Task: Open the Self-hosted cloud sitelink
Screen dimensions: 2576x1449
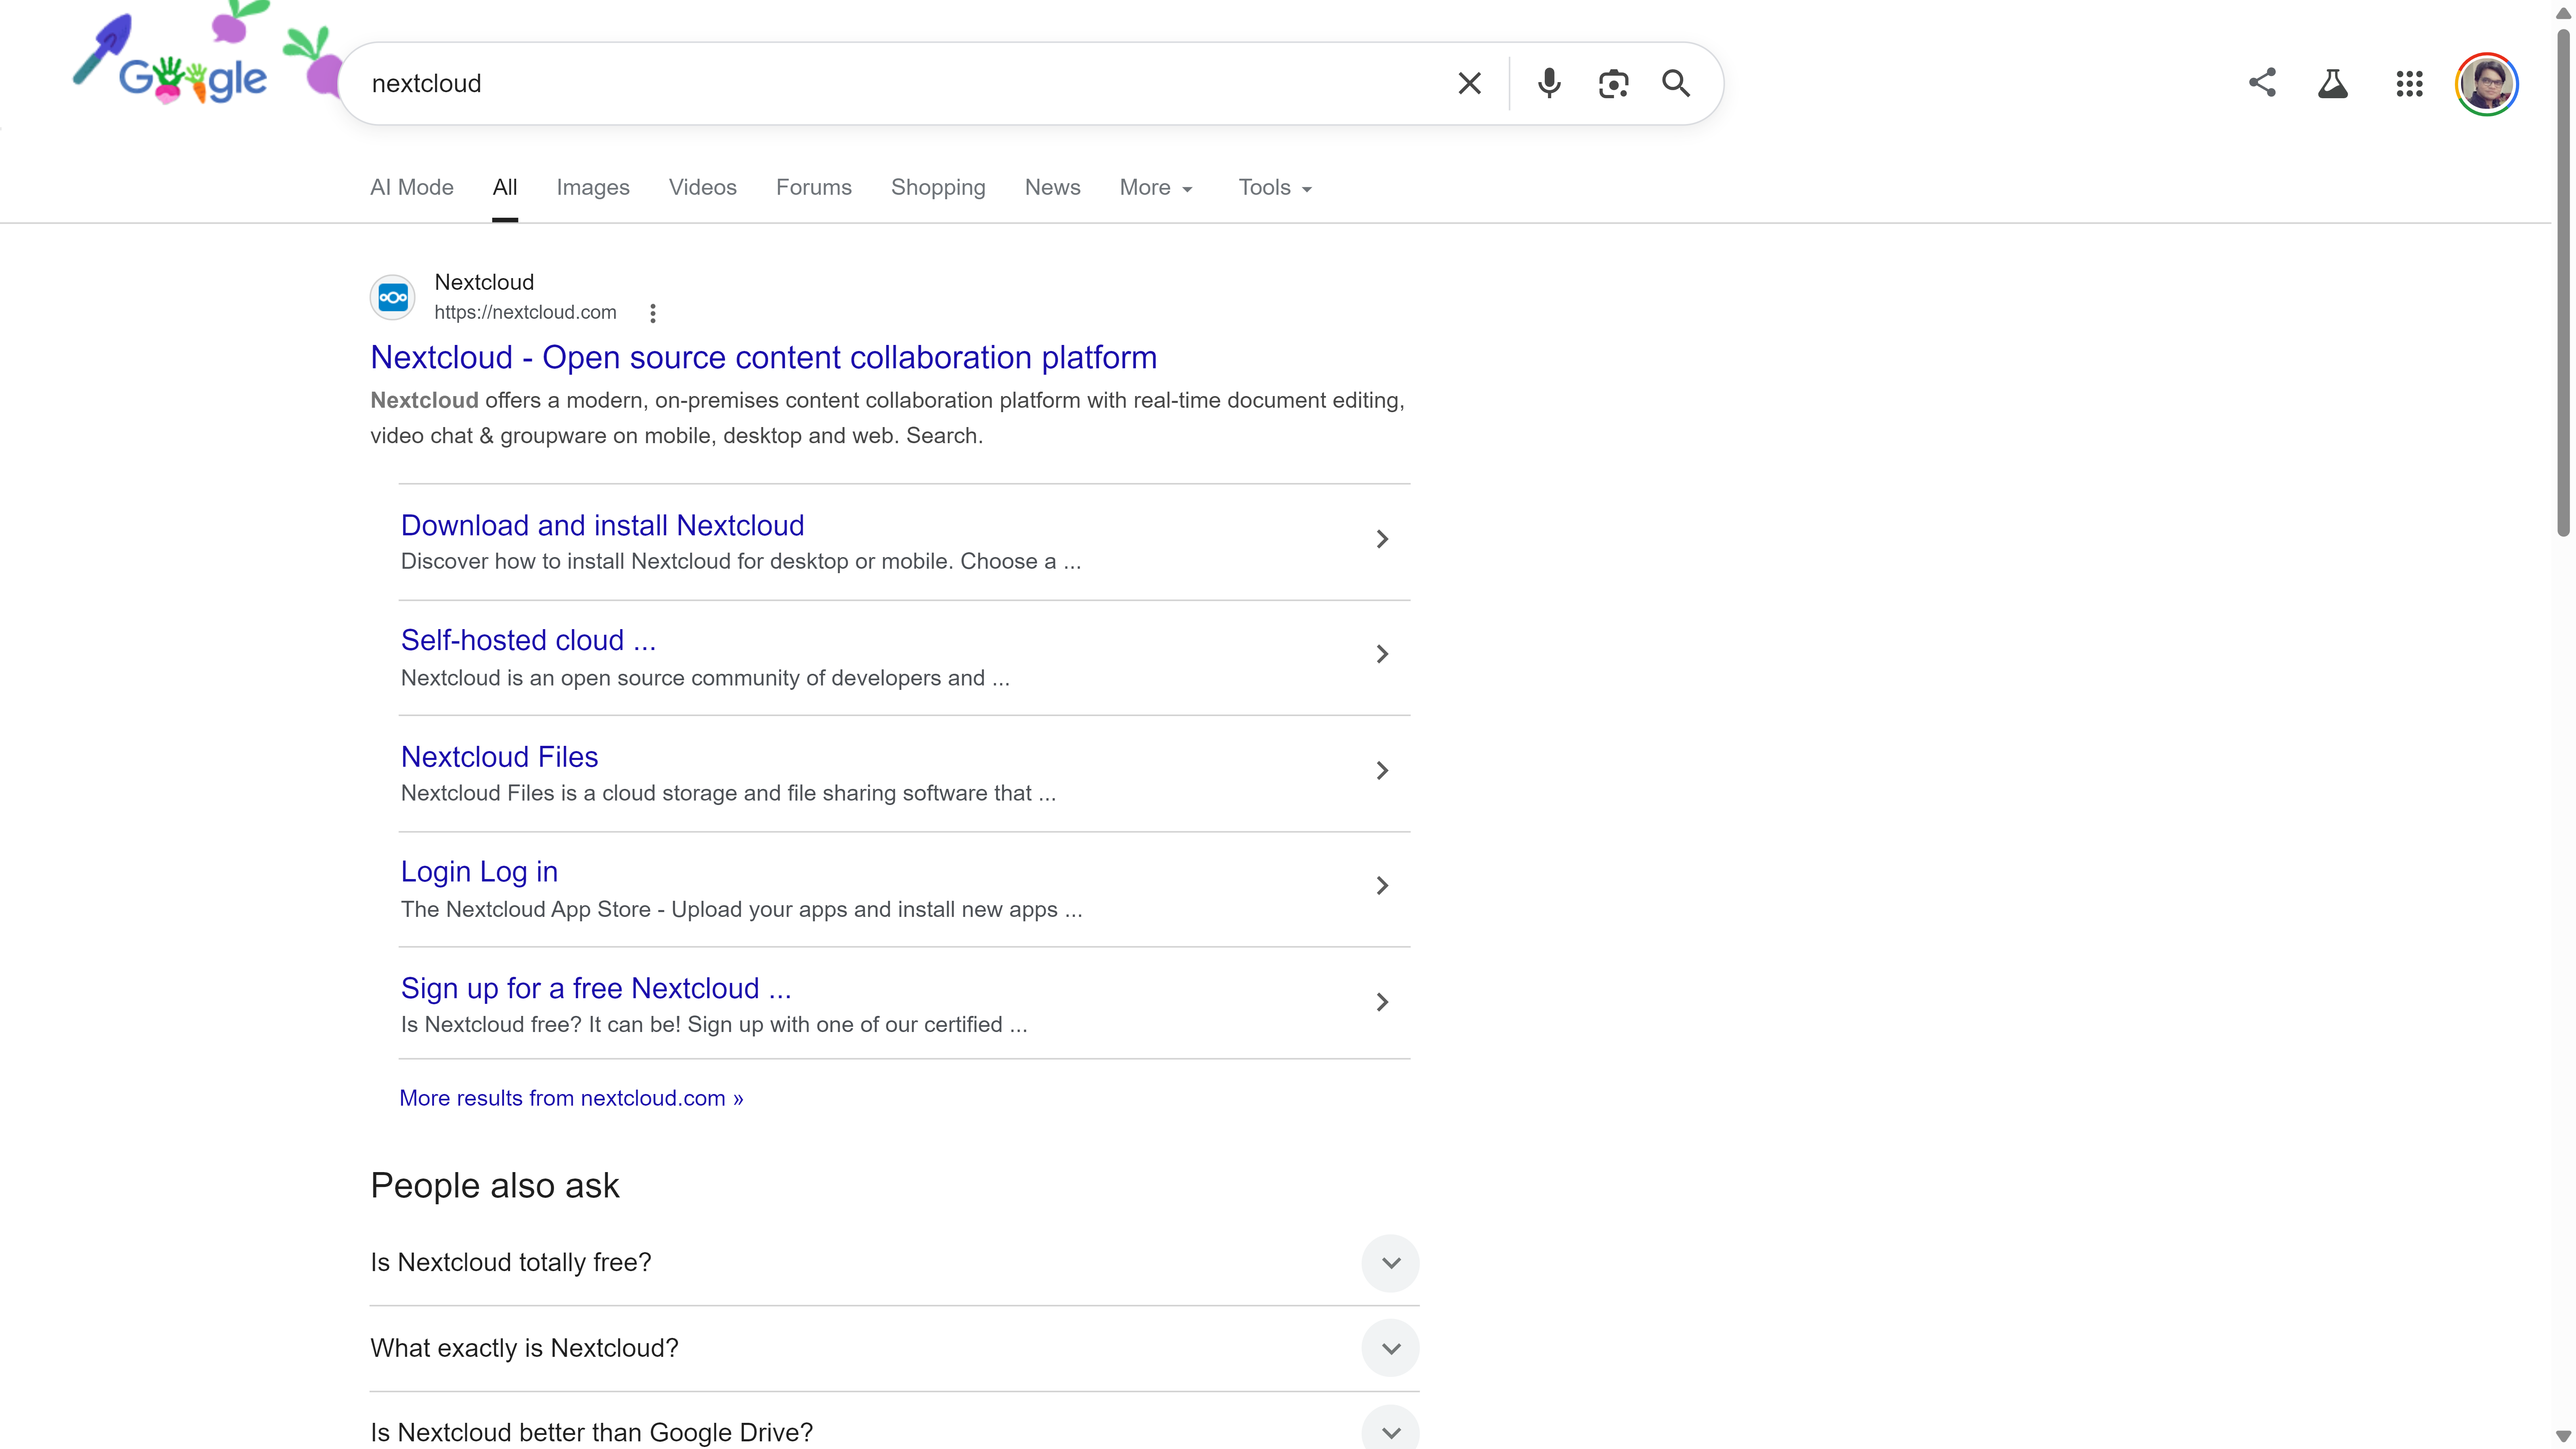Action: [528, 640]
